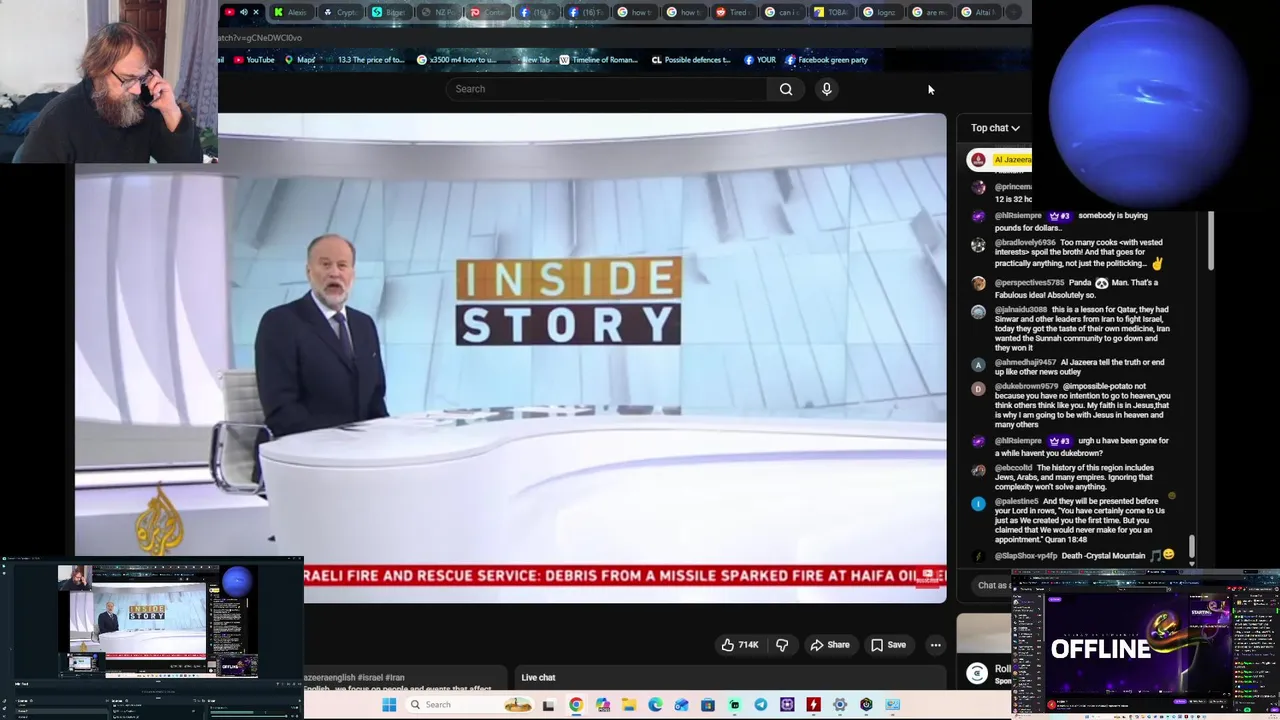Dislike the video with thumbs-down
Image resolution: width=1280 pixels, height=720 pixels.
(782, 645)
